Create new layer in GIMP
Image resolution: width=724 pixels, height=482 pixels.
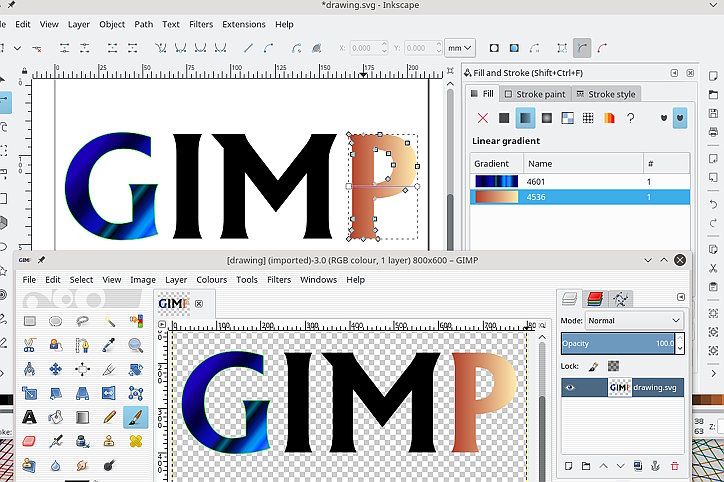click(x=568, y=466)
